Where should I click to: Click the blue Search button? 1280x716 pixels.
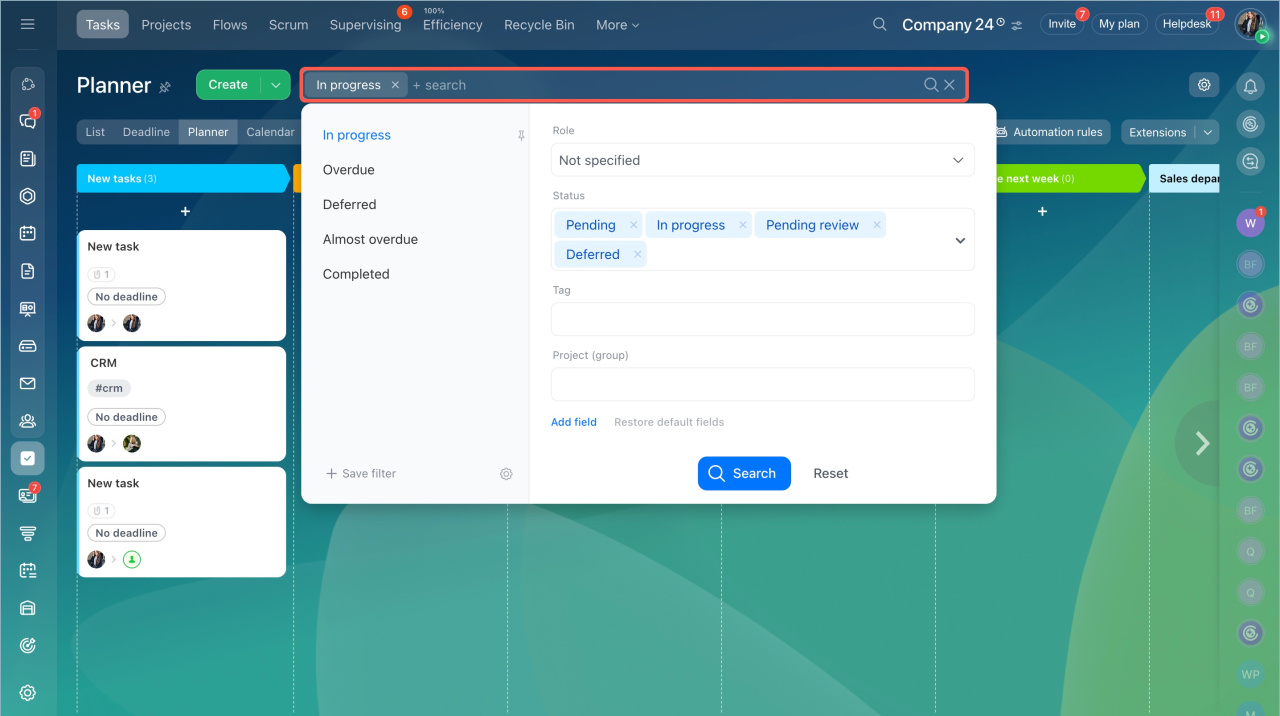[x=744, y=474]
